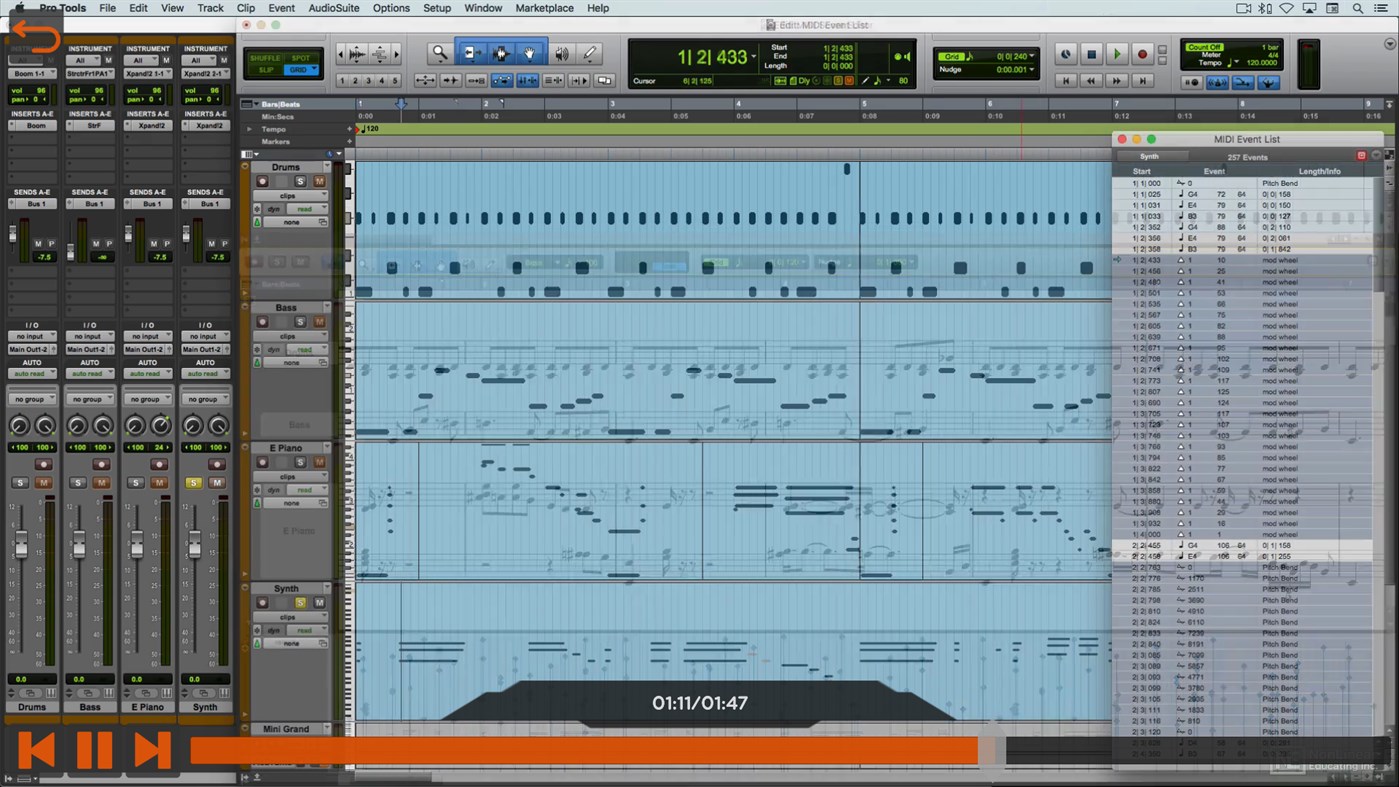The width and height of the screenshot is (1399, 787).
Task: Select the Grabber hand tool
Action: click(x=528, y=53)
